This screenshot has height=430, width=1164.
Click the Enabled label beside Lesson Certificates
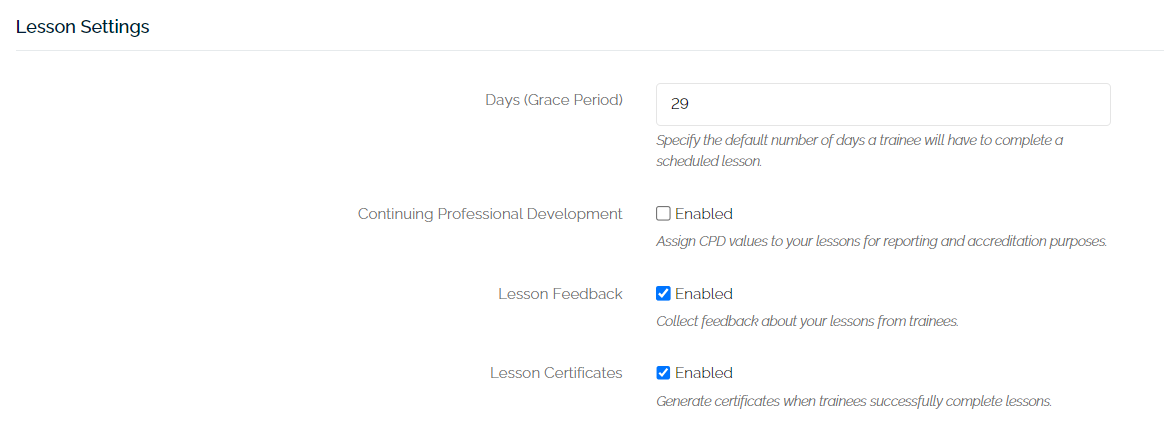[704, 373]
